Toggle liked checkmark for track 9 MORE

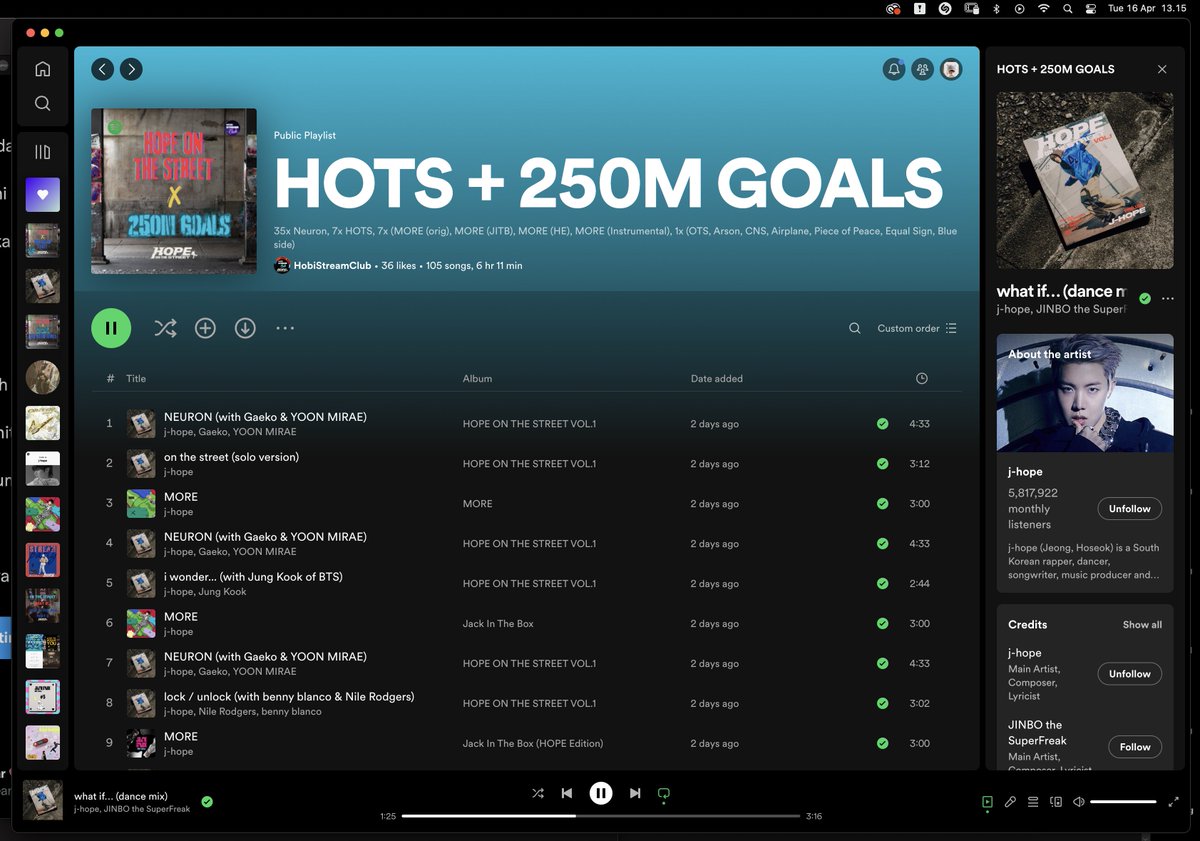click(882, 744)
